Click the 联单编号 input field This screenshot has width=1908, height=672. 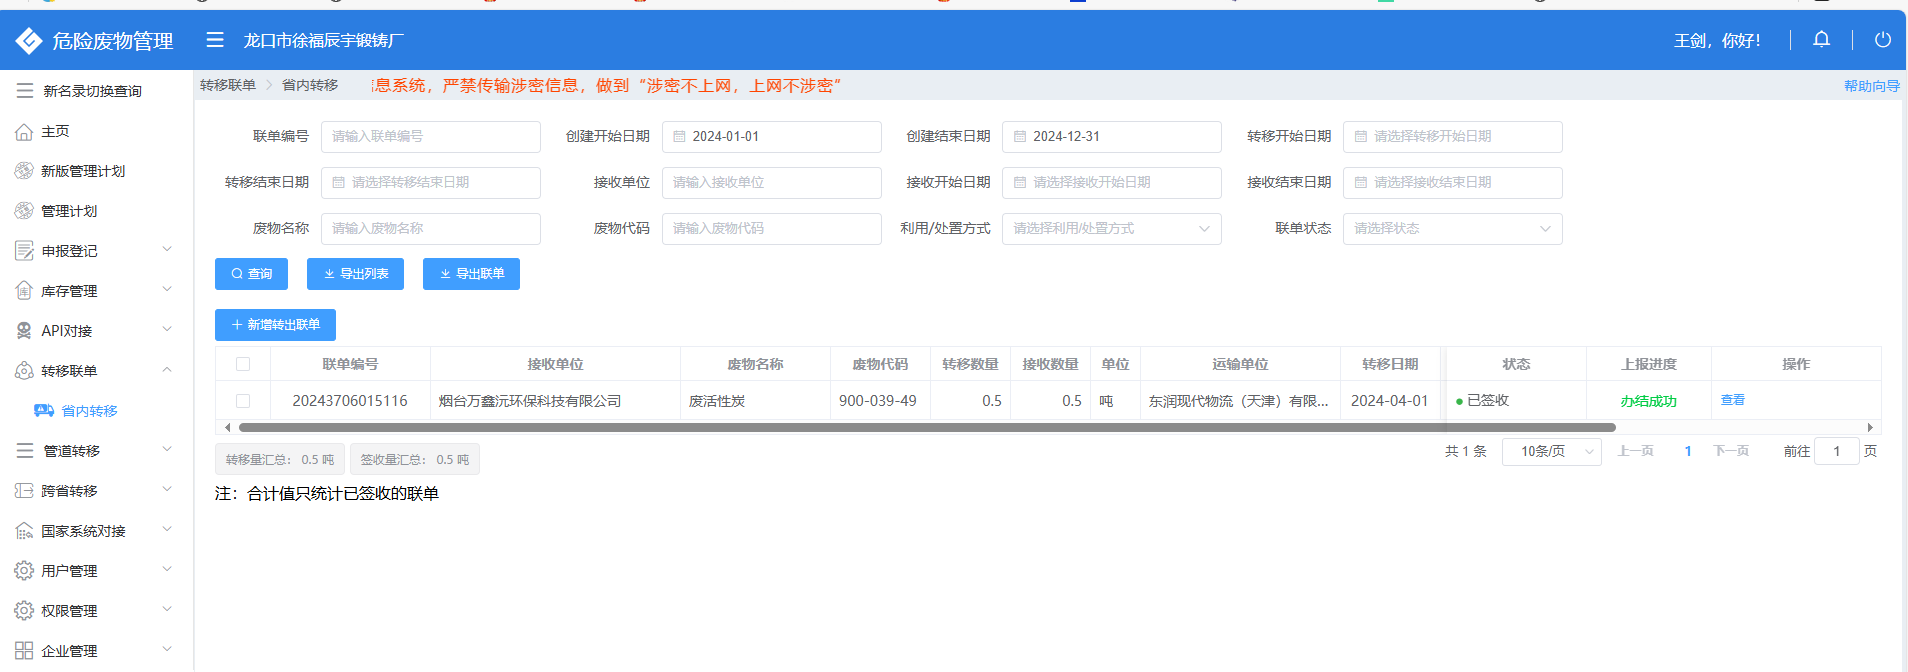(430, 137)
